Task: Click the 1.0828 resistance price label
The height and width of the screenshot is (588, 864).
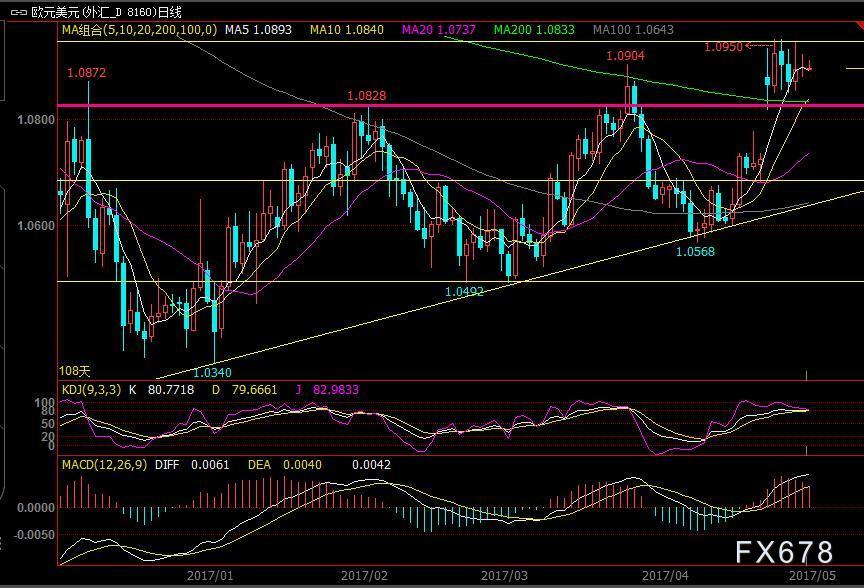Action: click(366, 96)
